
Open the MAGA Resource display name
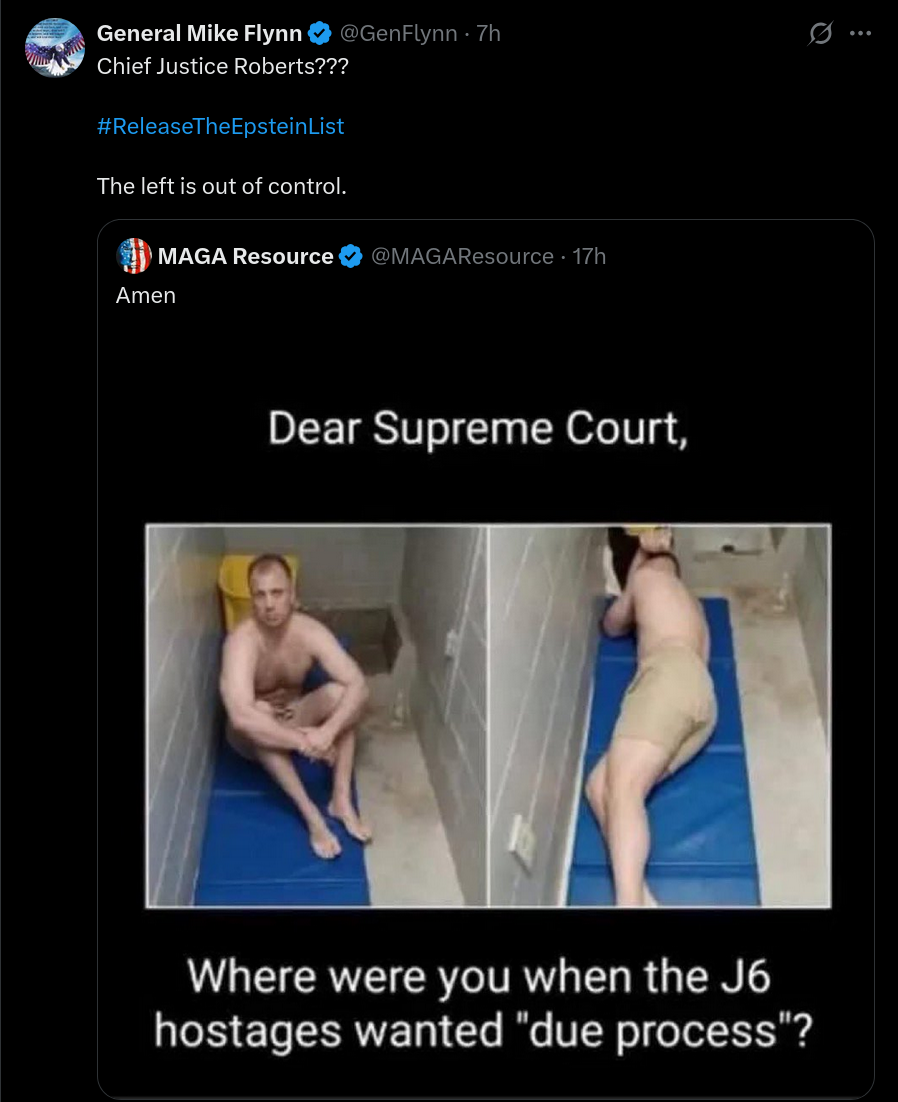pyautogui.click(x=245, y=257)
